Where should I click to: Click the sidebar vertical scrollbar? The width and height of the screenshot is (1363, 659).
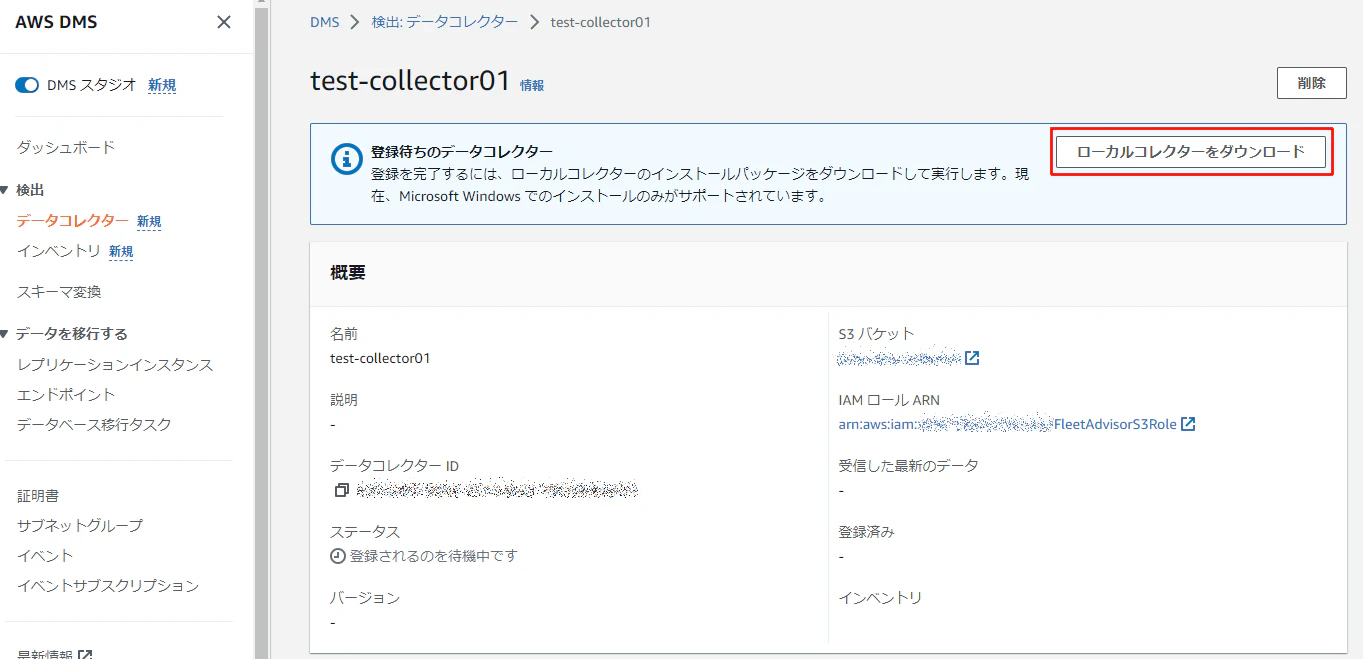261,329
